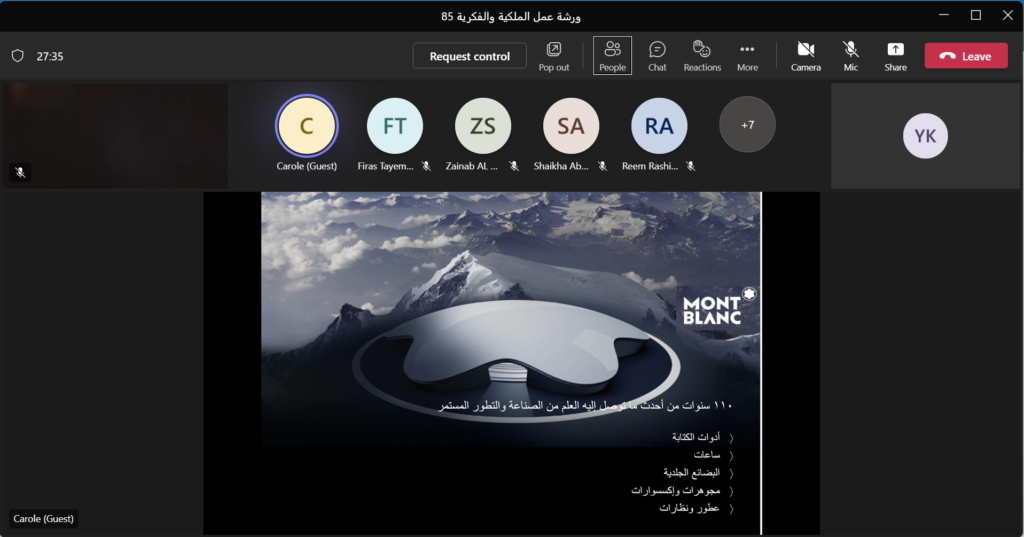This screenshot has width=1024, height=537.
Task: Toggle the Camera on
Action: point(805,56)
